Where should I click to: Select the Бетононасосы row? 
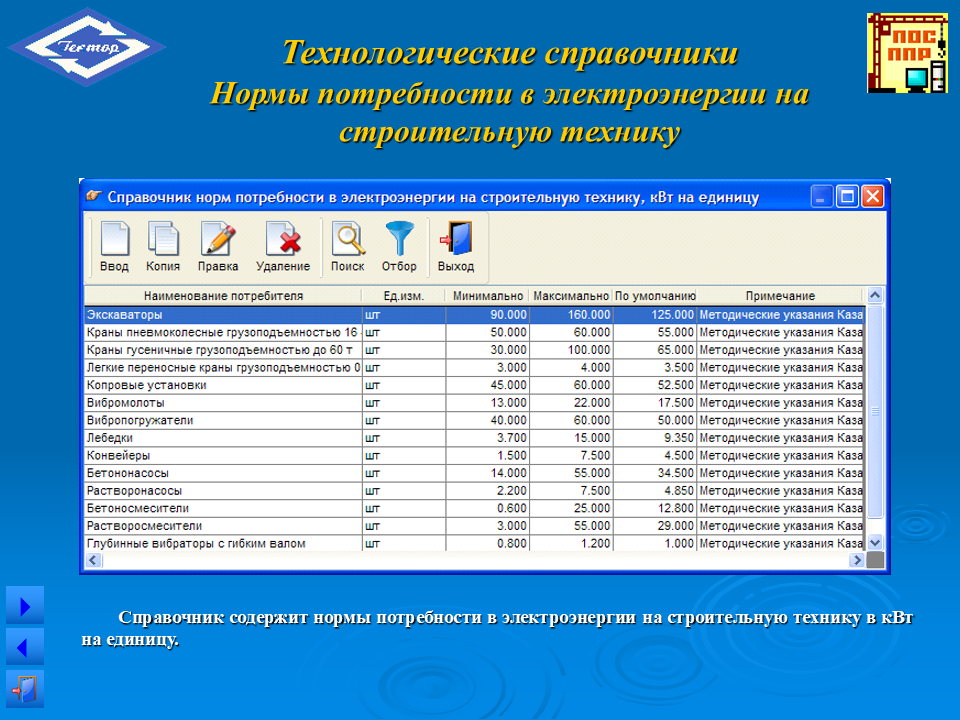[474, 473]
